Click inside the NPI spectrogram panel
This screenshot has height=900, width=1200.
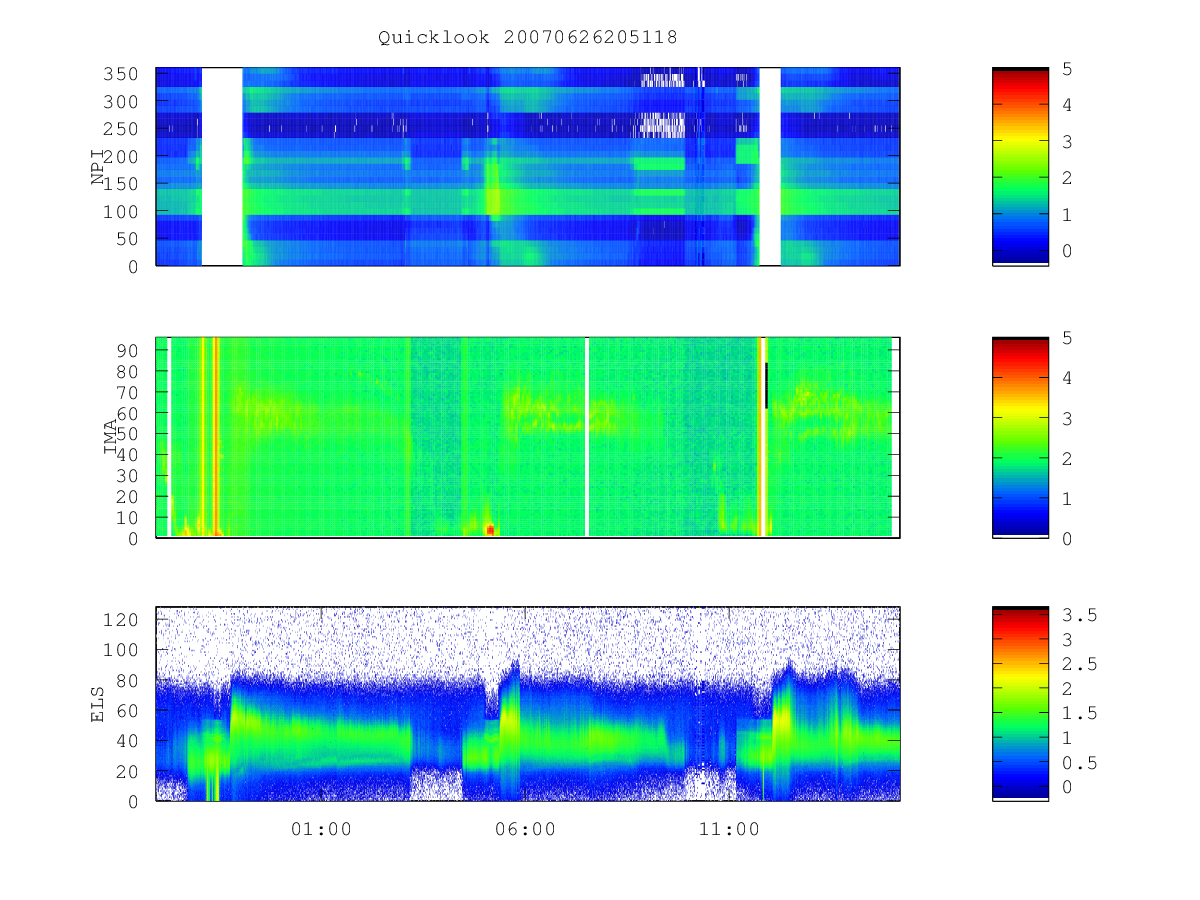(528, 167)
